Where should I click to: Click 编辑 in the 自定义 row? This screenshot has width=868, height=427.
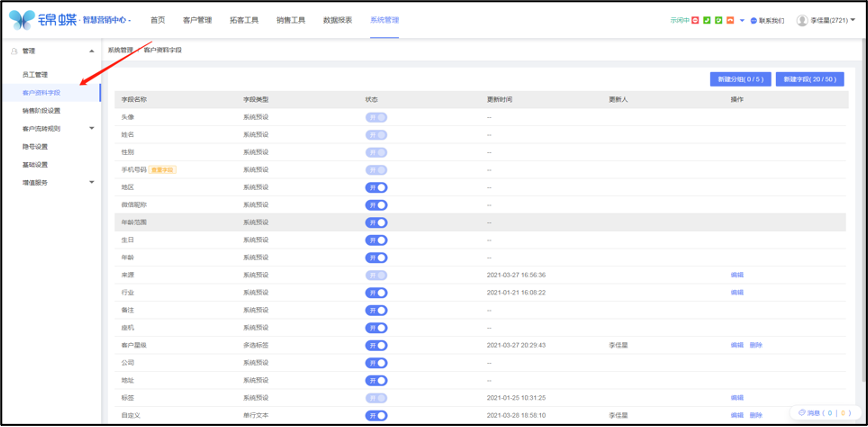737,415
